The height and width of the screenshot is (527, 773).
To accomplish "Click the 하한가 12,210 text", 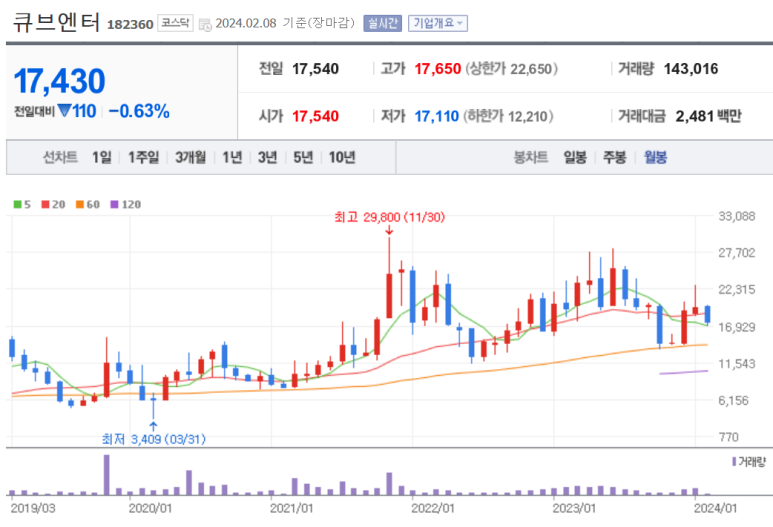I will coord(508,116).
